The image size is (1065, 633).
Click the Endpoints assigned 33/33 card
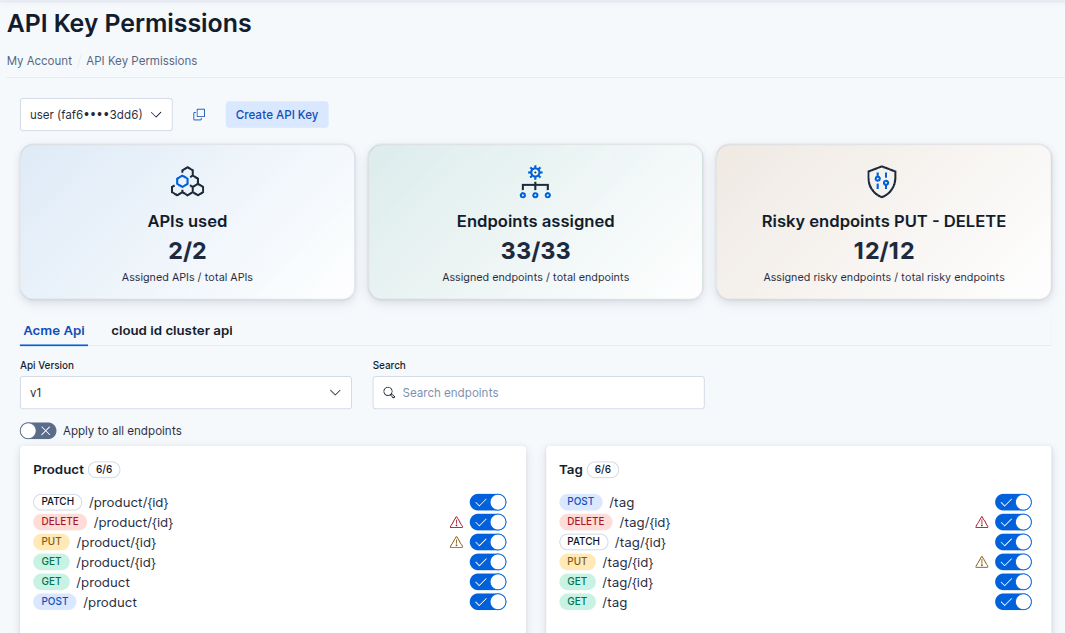[535, 221]
